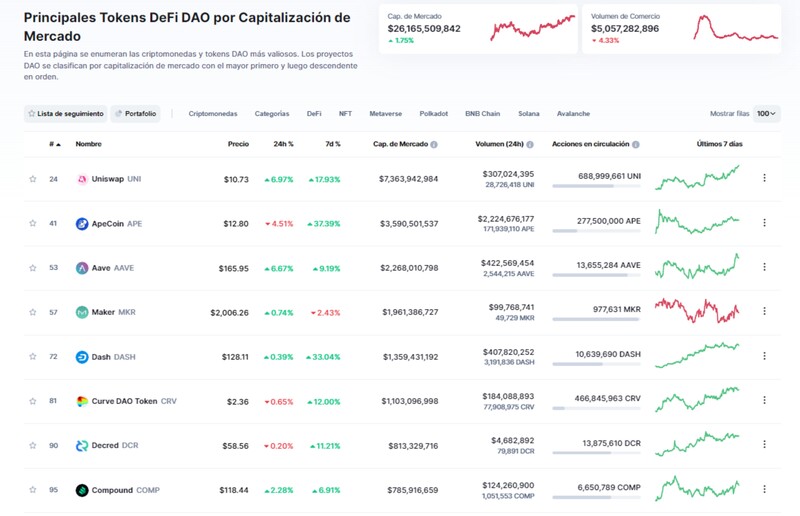The image size is (800, 516).
Task: Toggle the watchlist star for Maker
Action: 33,312
